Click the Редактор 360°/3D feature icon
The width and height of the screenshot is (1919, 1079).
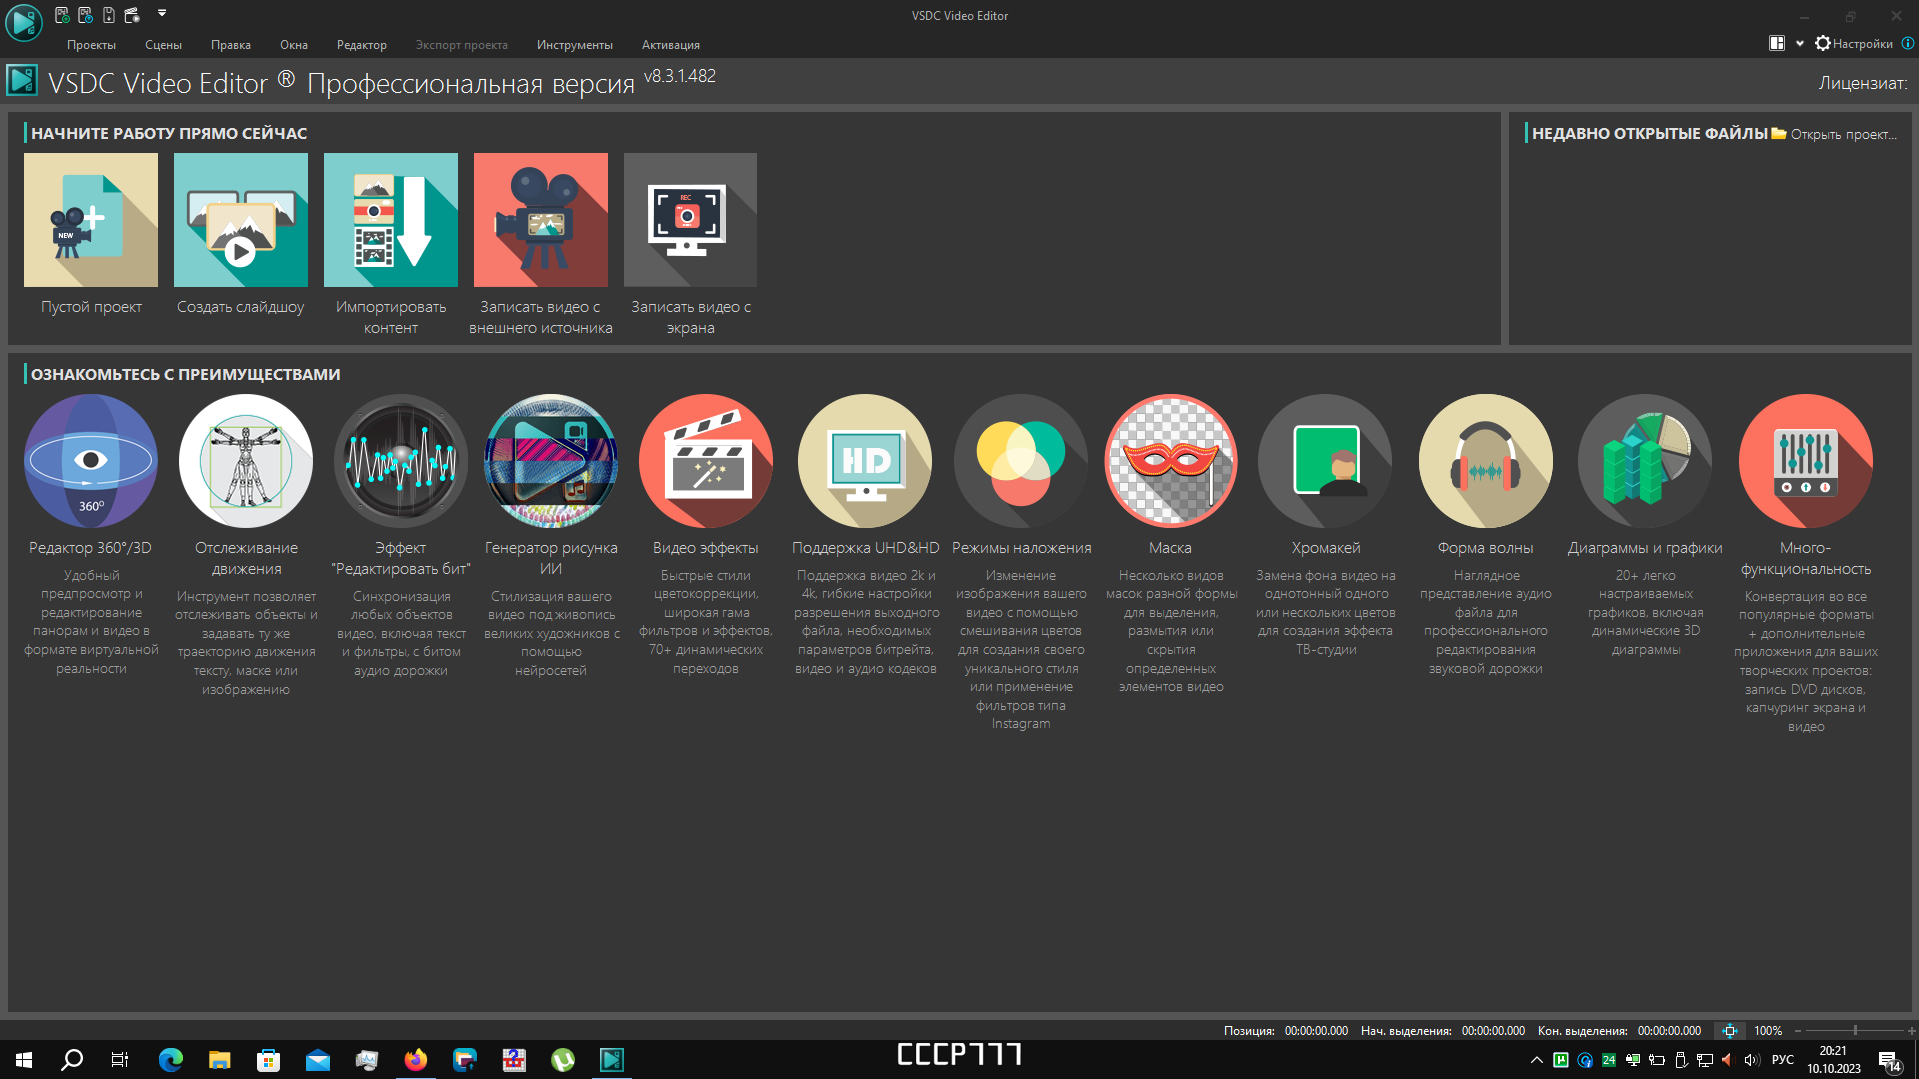pyautogui.click(x=91, y=461)
